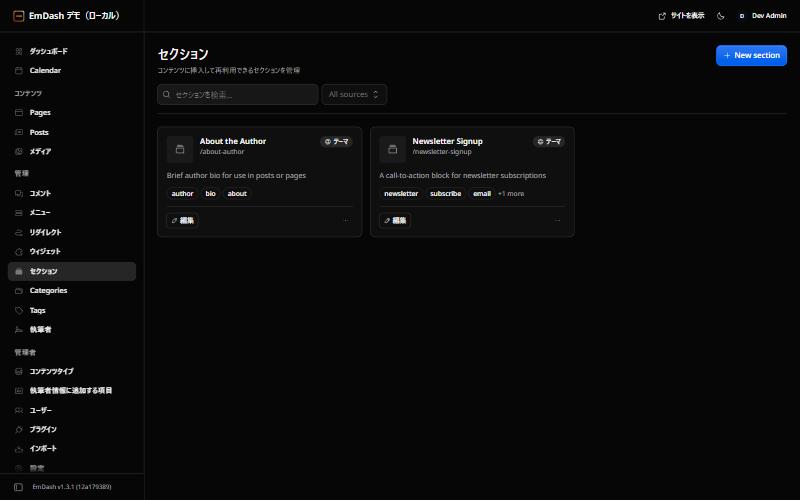800x500 pixels.
Task: Click the プラグイン sidebar icon
Action: point(19,430)
